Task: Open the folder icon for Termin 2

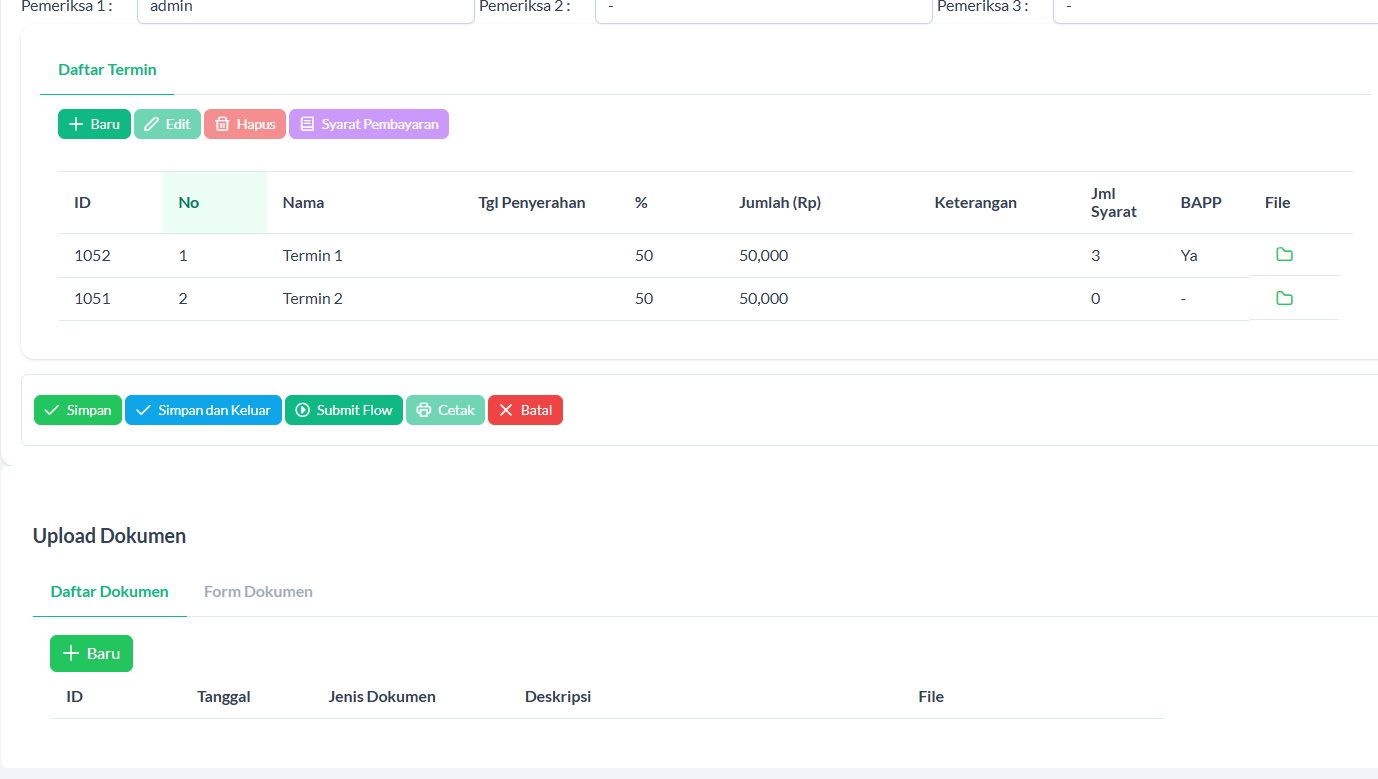Action: 1284,298
